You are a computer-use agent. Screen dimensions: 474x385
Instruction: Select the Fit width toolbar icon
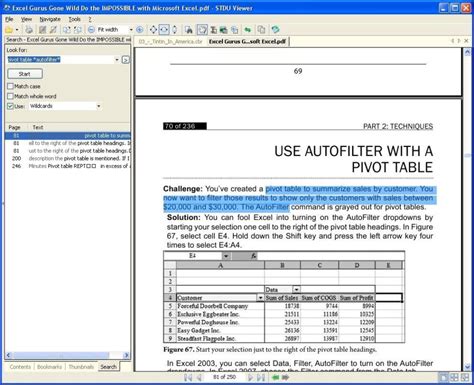[x=164, y=30]
